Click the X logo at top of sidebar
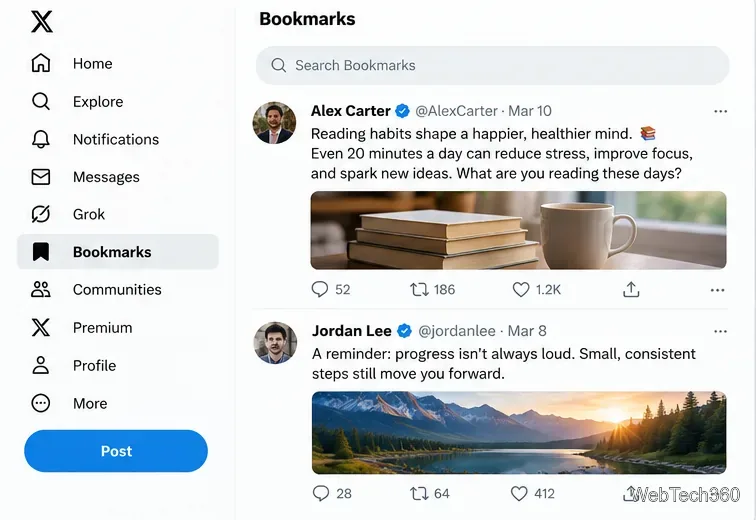The width and height of the screenshot is (756, 520). (41, 22)
